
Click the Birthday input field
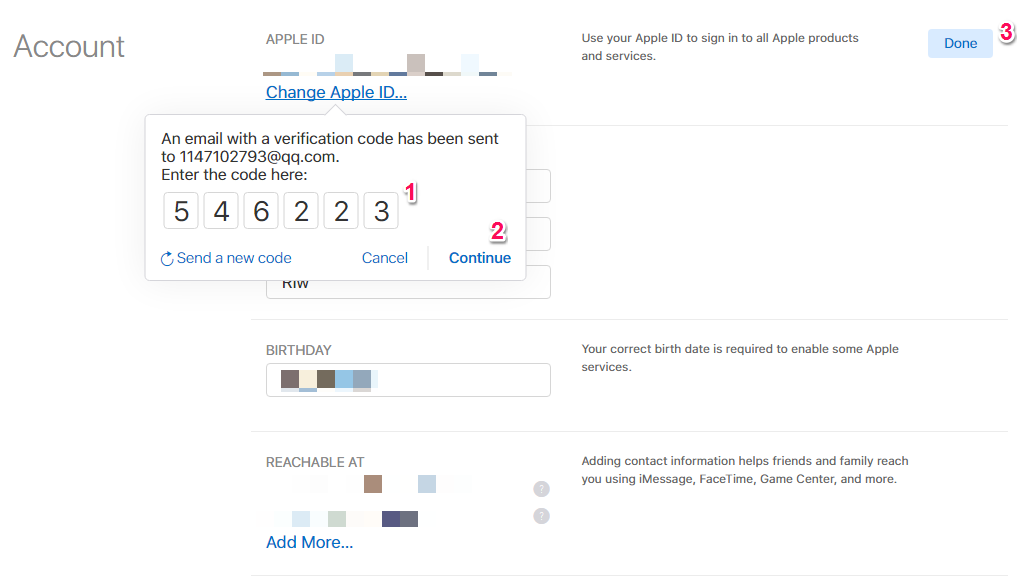[408, 380]
